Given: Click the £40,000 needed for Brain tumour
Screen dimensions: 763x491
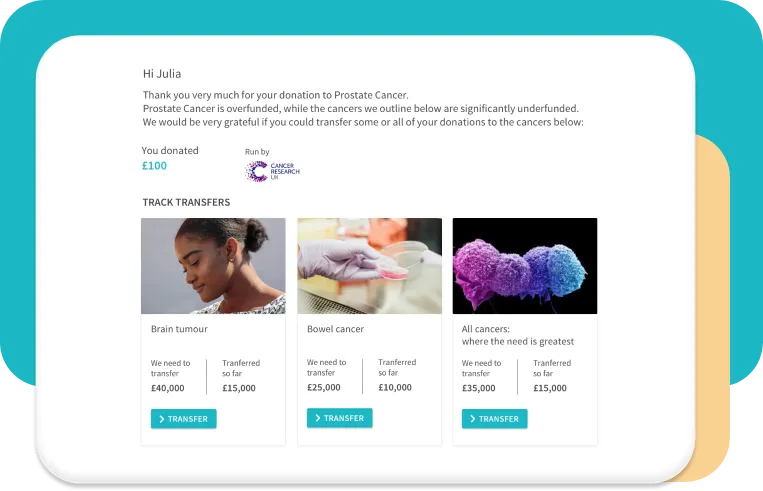Looking at the screenshot, I should click(x=168, y=388).
